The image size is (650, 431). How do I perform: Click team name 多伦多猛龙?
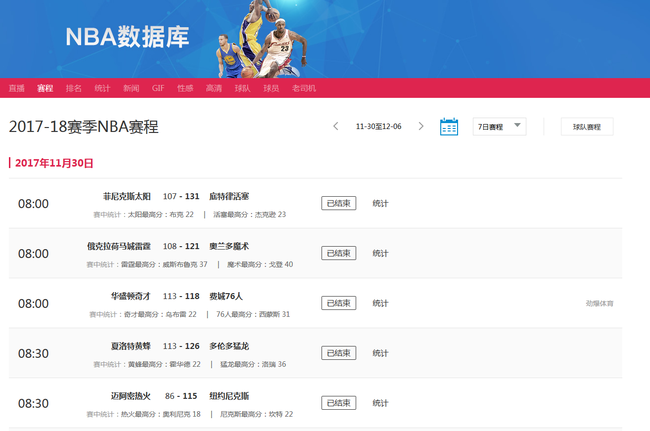coord(229,346)
